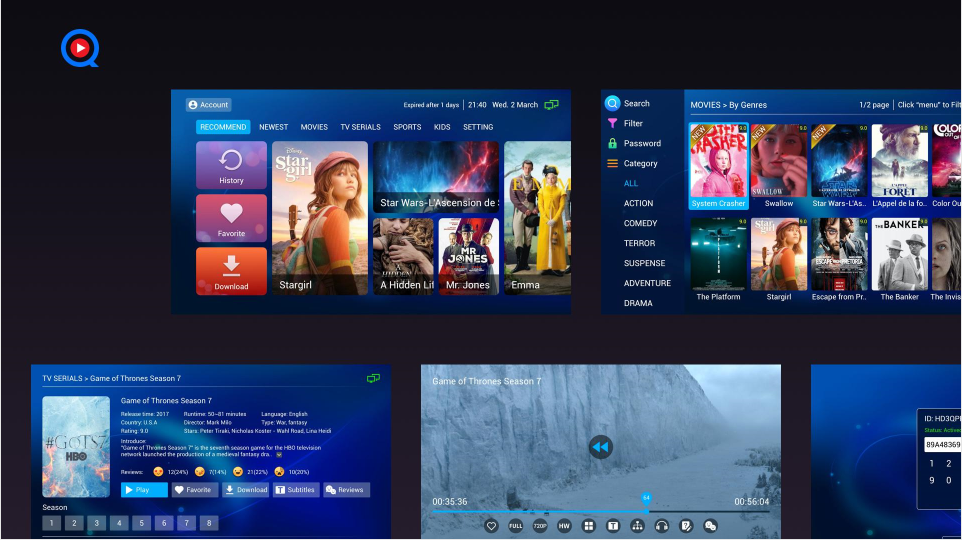Select the ACTION genre
The width and height of the screenshot is (962, 540).
pos(639,203)
